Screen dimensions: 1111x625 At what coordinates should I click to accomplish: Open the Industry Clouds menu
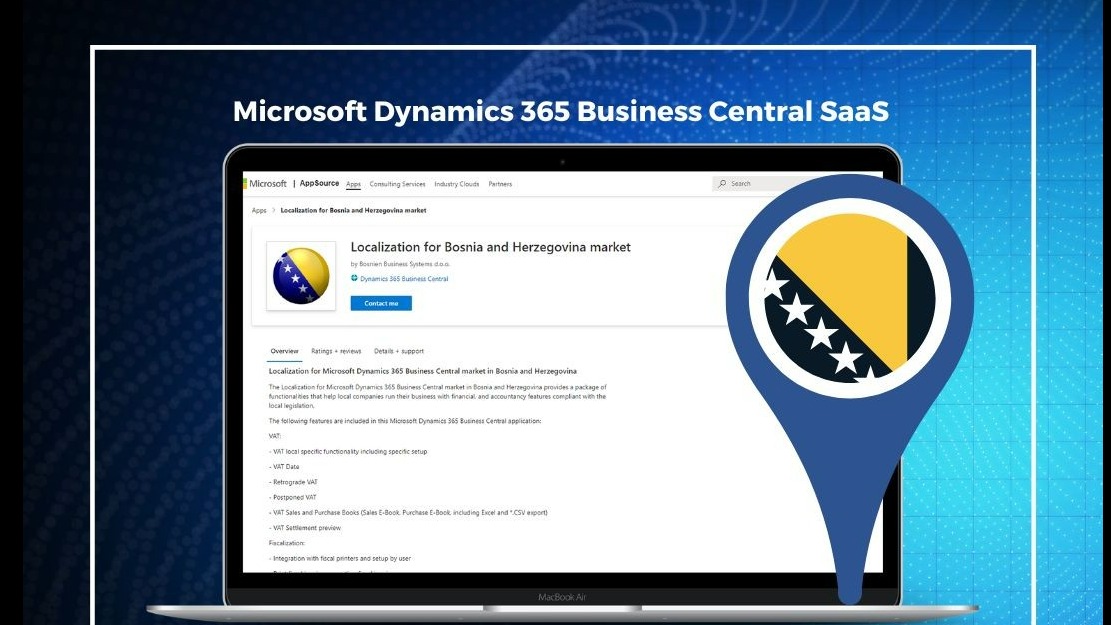(x=456, y=184)
